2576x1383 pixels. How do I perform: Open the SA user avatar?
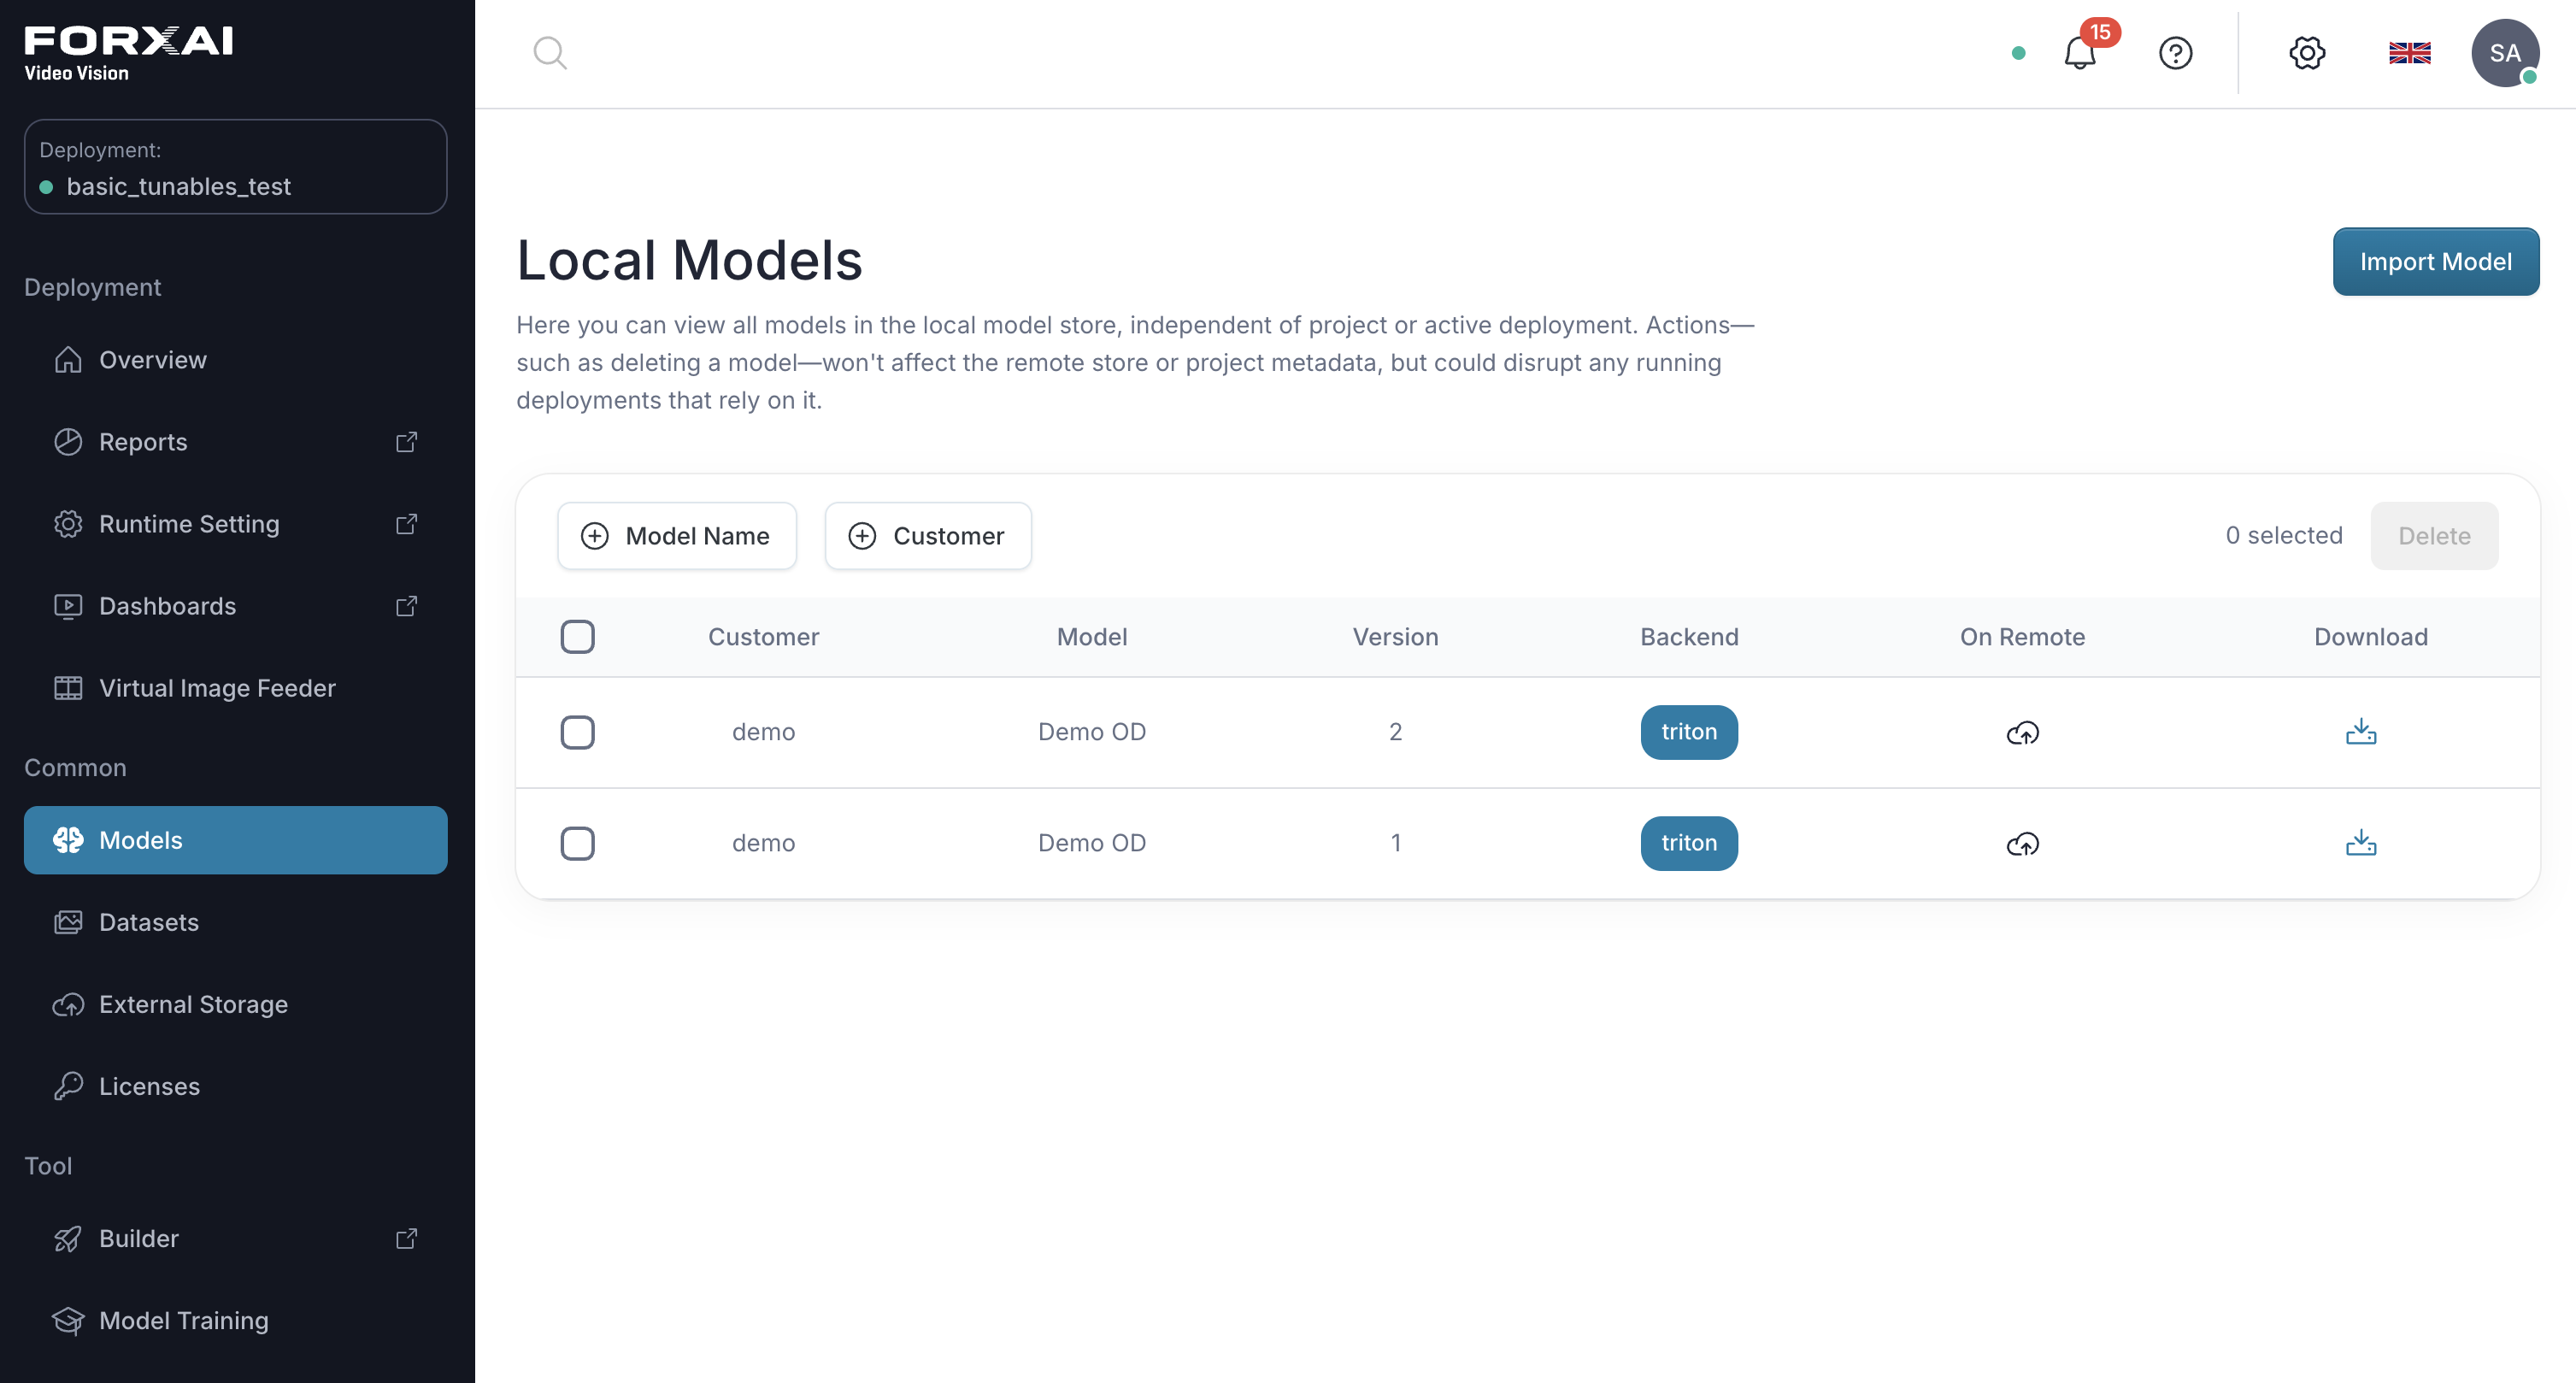(x=2505, y=53)
